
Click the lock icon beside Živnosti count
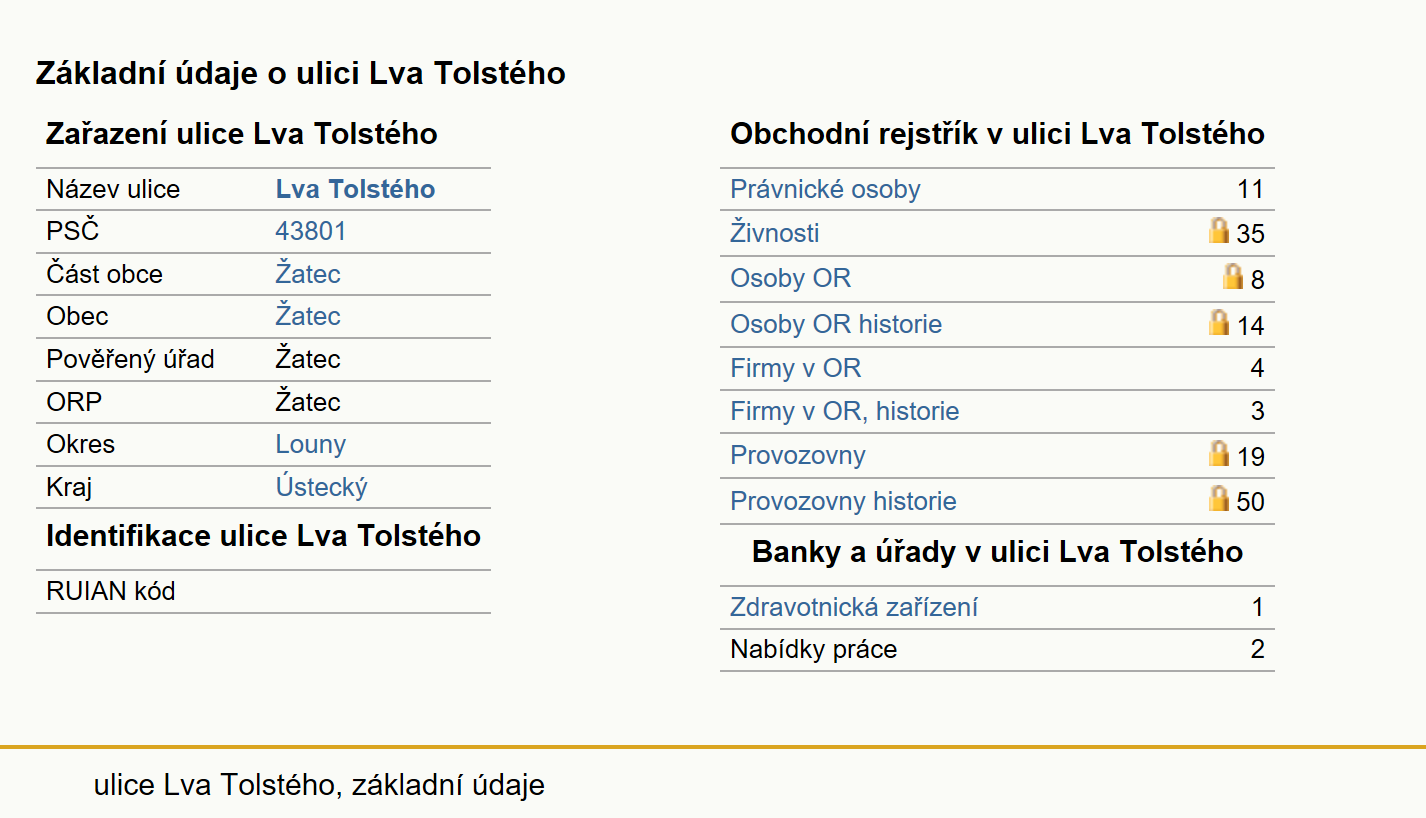(x=1218, y=231)
